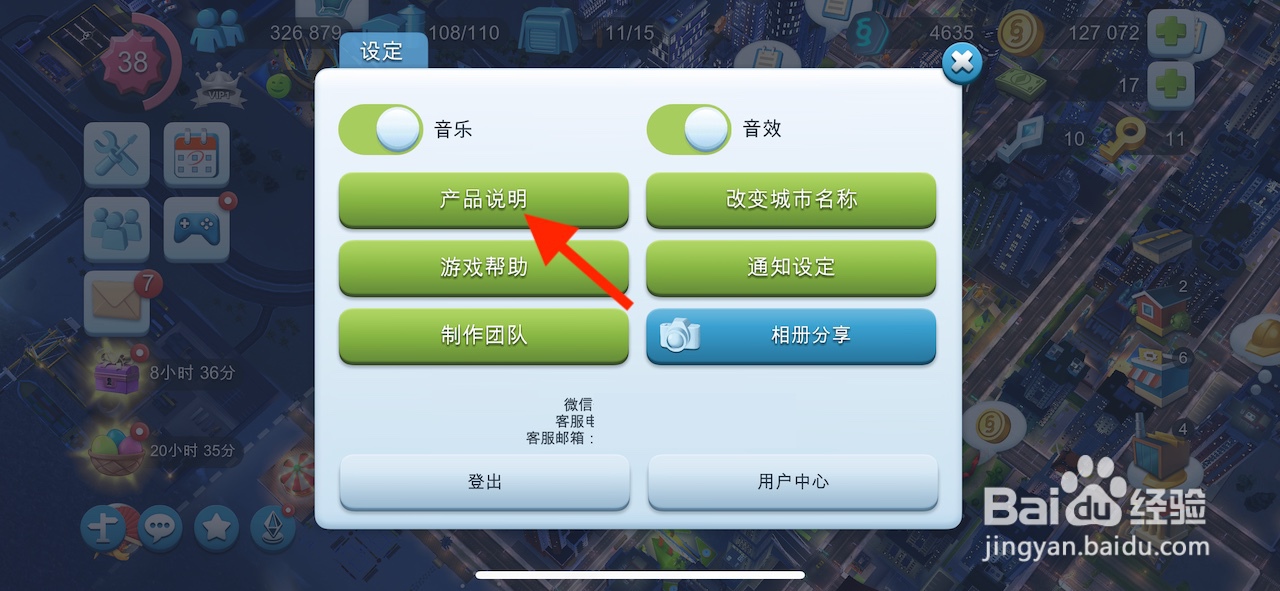Image resolution: width=1280 pixels, height=591 pixels.
Task: Open the chat speech bubble icon
Action: [x=160, y=526]
